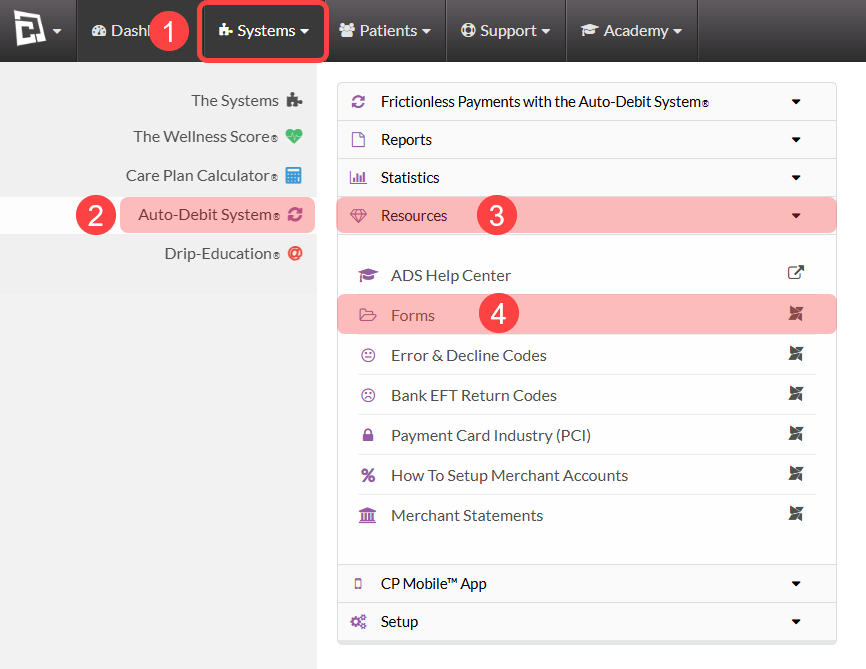Click the lock icon beside Payment Card Industry
Screen dimensions: 866x669
(x=368, y=435)
